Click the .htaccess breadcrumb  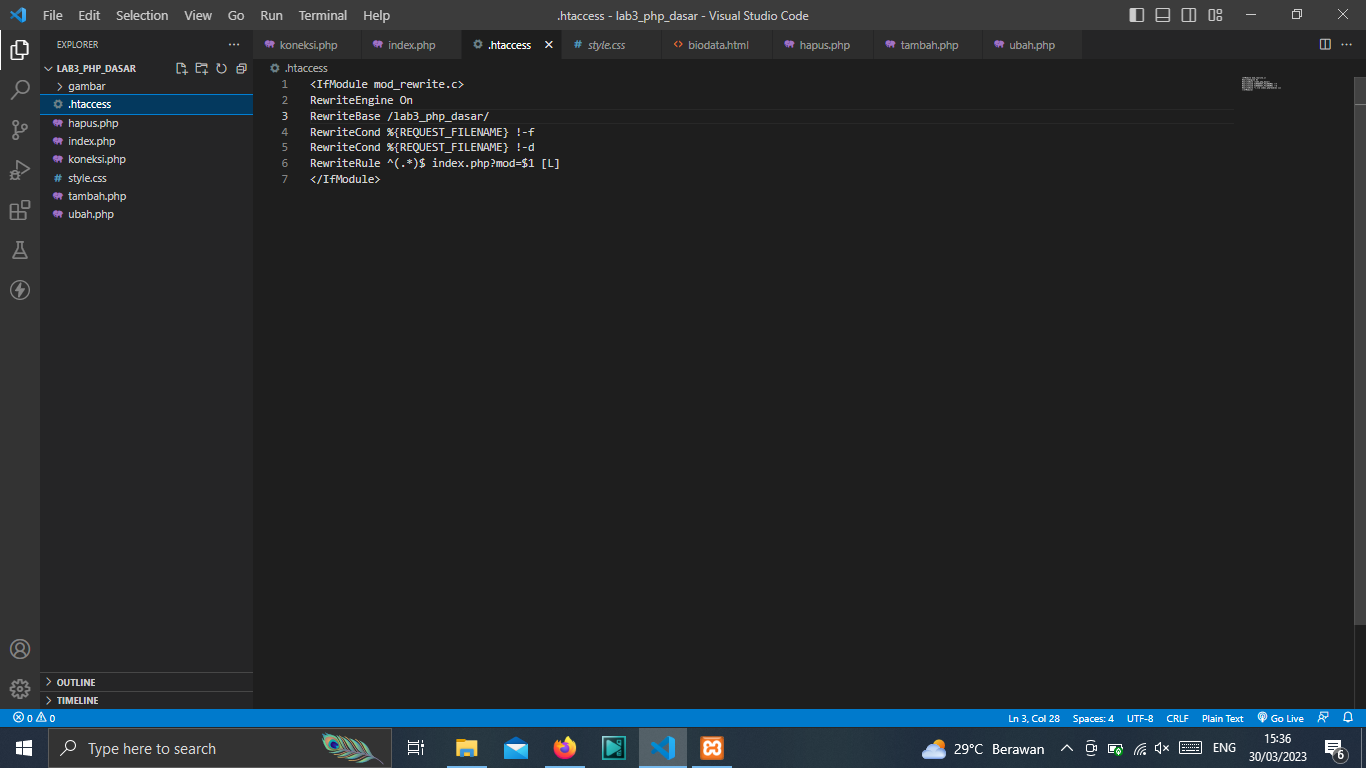tap(299, 68)
